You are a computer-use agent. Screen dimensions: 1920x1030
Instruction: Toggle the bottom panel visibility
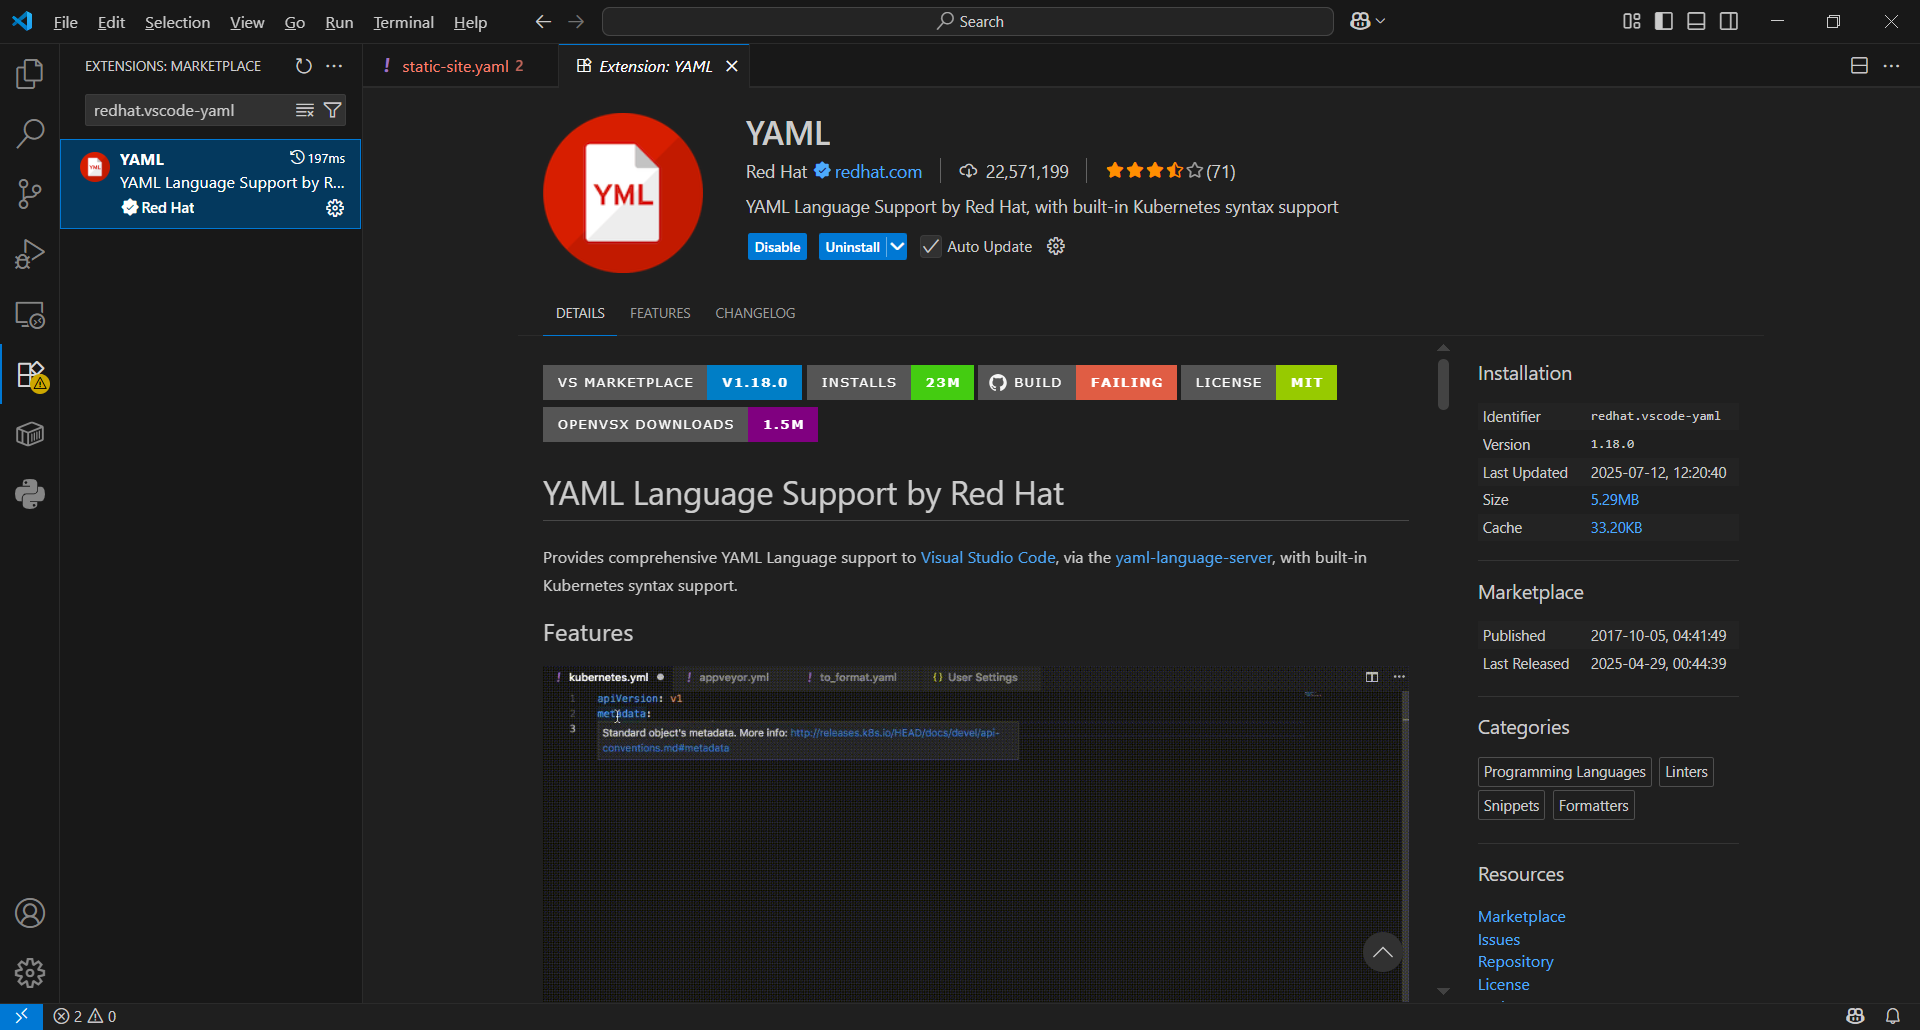coord(1696,21)
